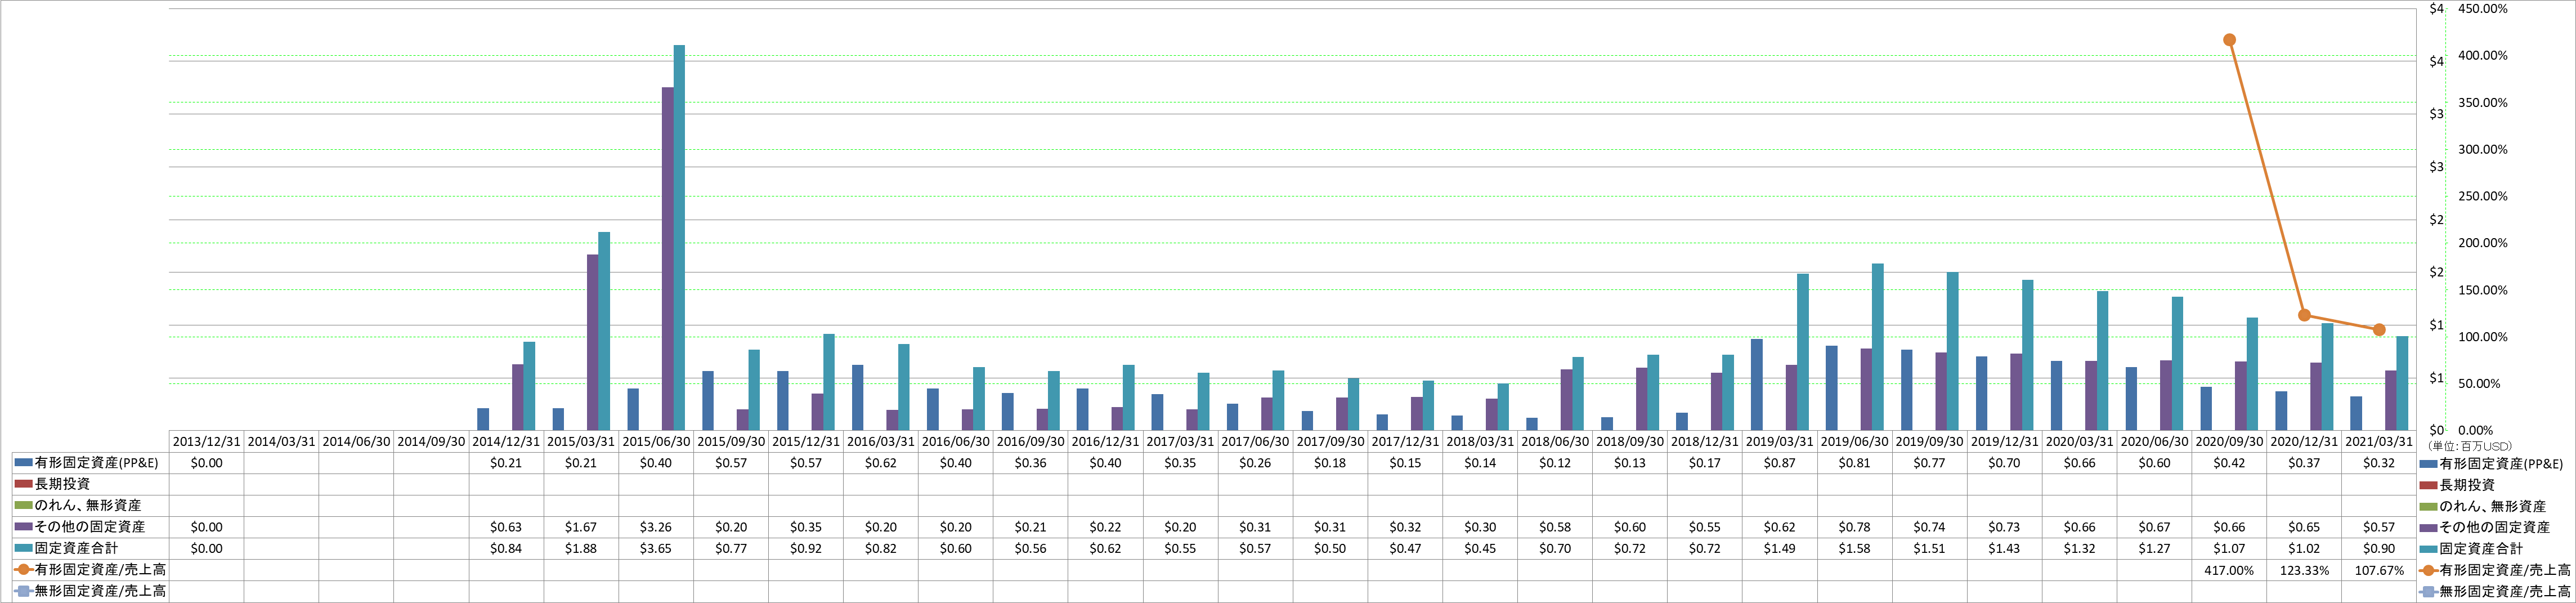Select the blue PP&E bar for 2019/03/31
The image size is (2576, 603).
[1756, 385]
